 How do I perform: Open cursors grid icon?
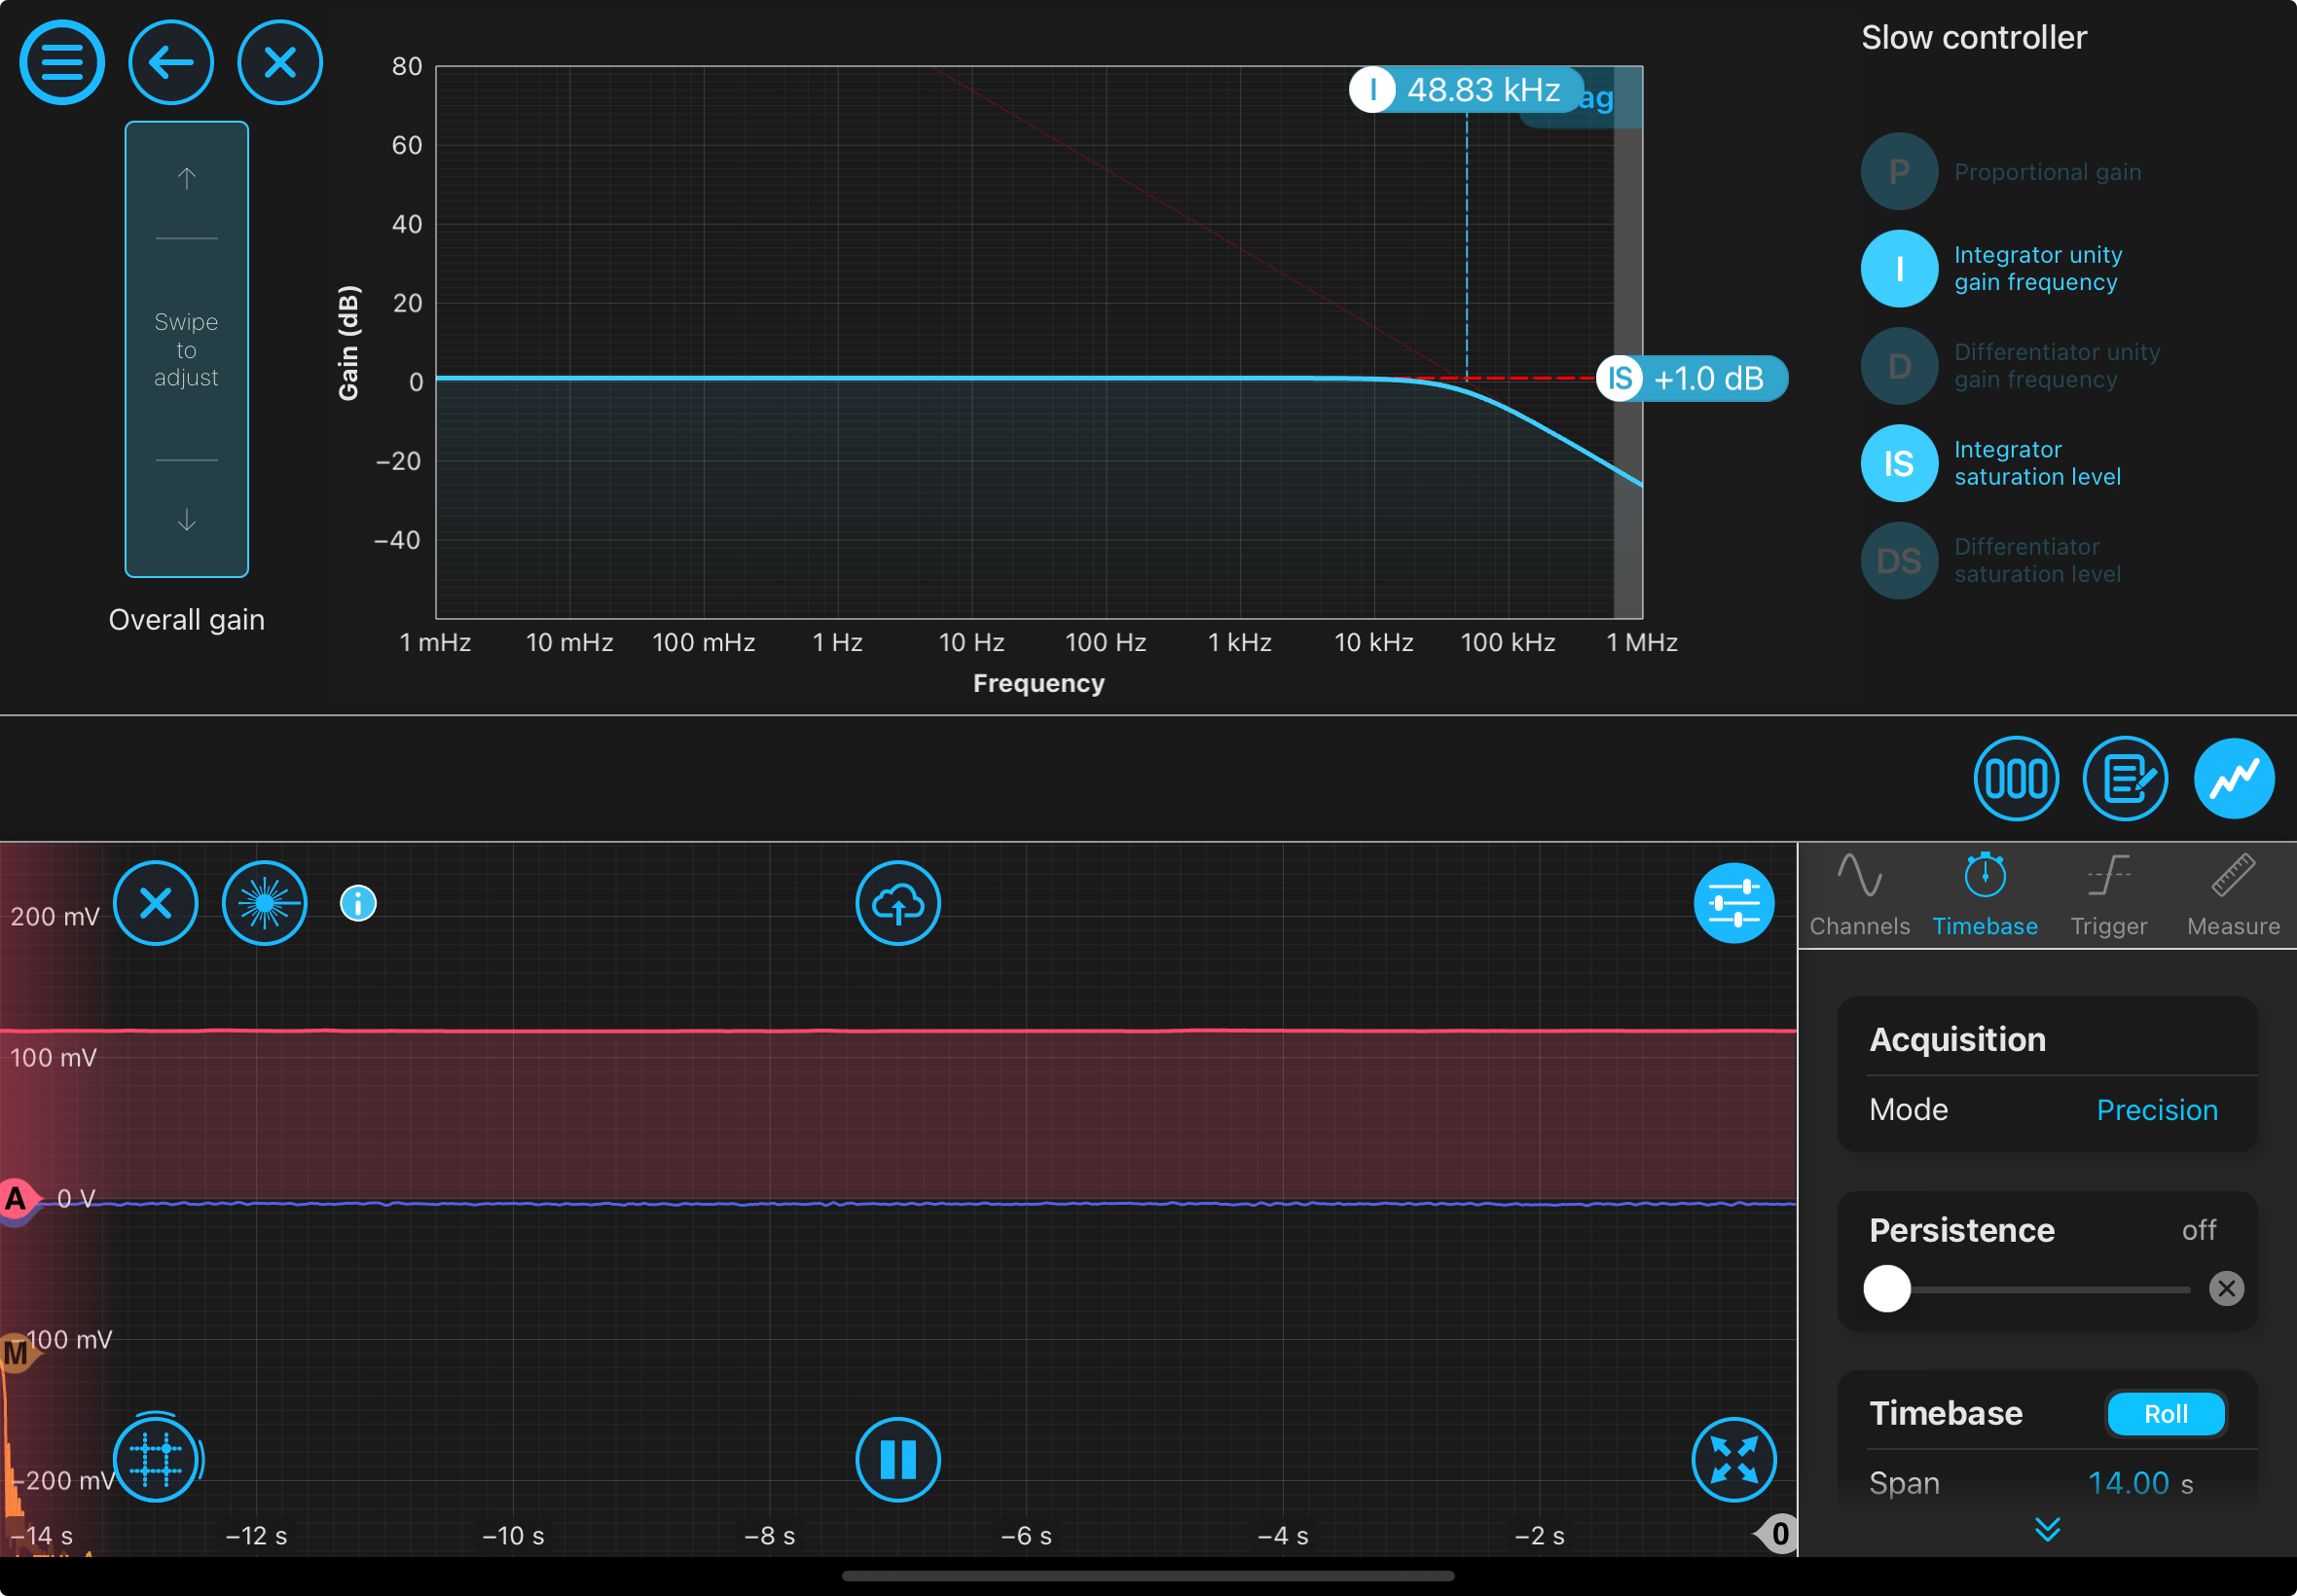(156, 1458)
